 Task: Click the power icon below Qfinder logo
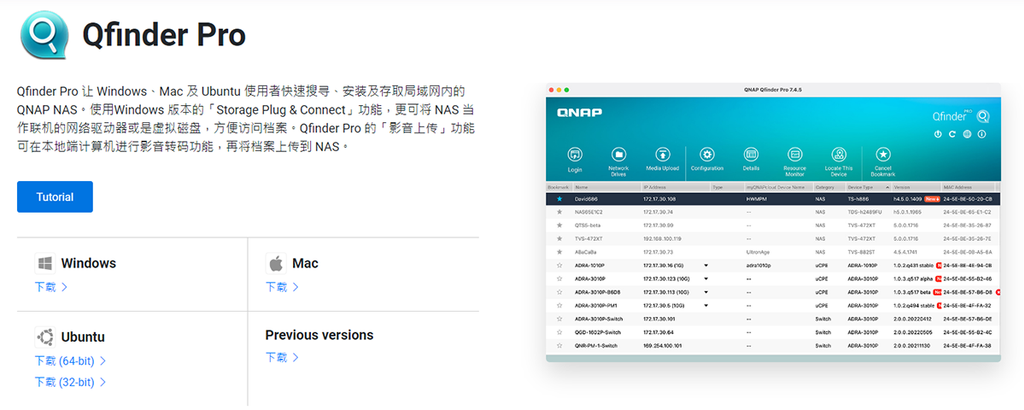click(938, 134)
